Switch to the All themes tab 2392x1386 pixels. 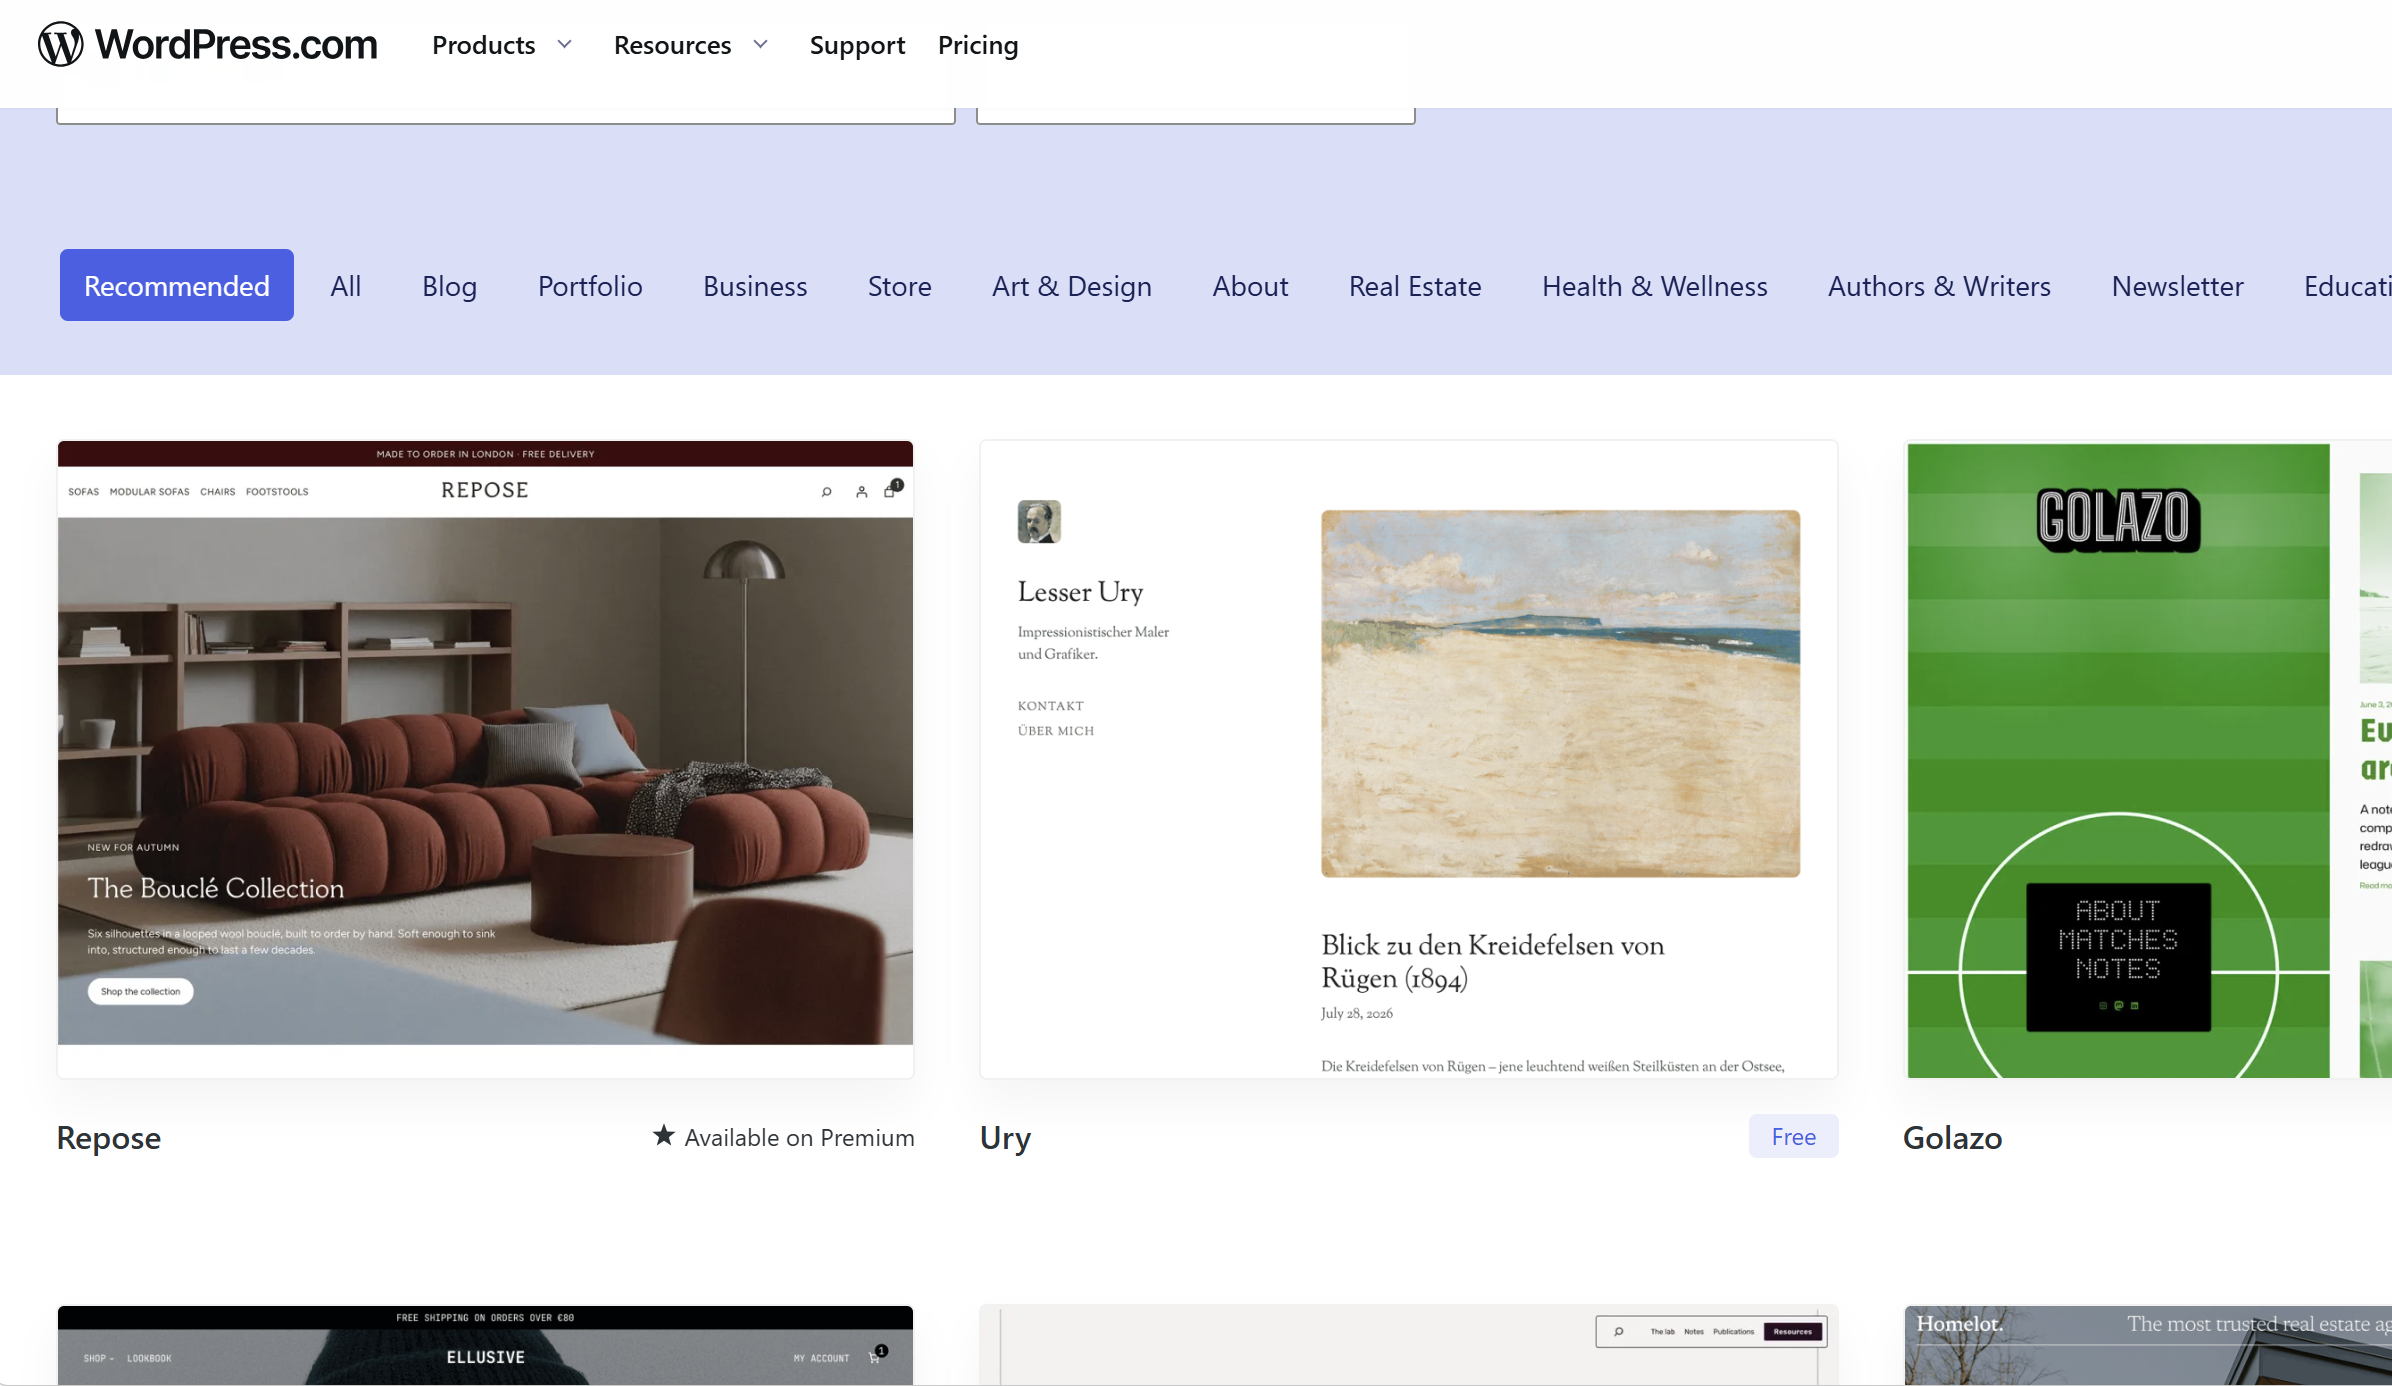pos(346,286)
